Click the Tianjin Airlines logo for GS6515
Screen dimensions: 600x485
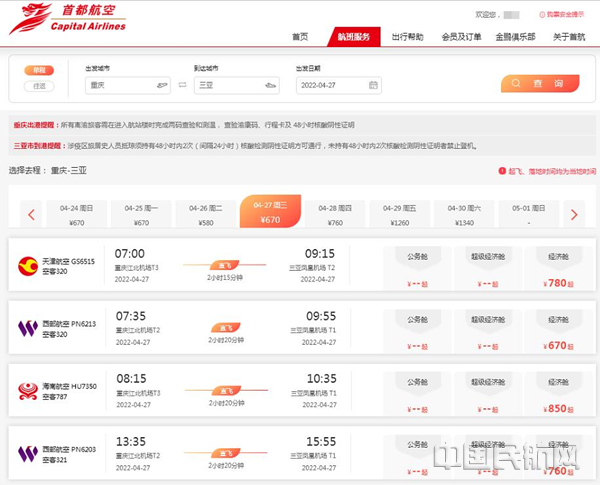point(28,266)
